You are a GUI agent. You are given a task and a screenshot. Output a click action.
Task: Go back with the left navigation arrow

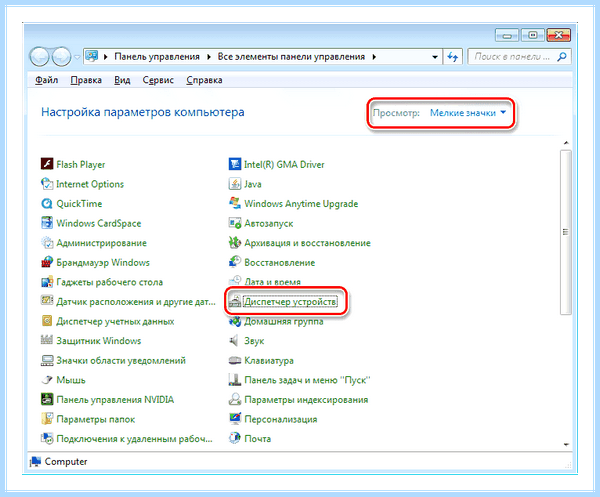(x=39, y=57)
